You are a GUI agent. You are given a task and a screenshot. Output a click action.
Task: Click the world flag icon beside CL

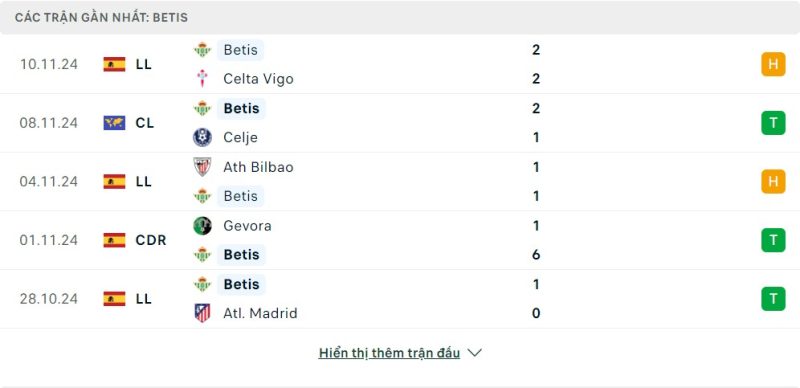pos(114,123)
